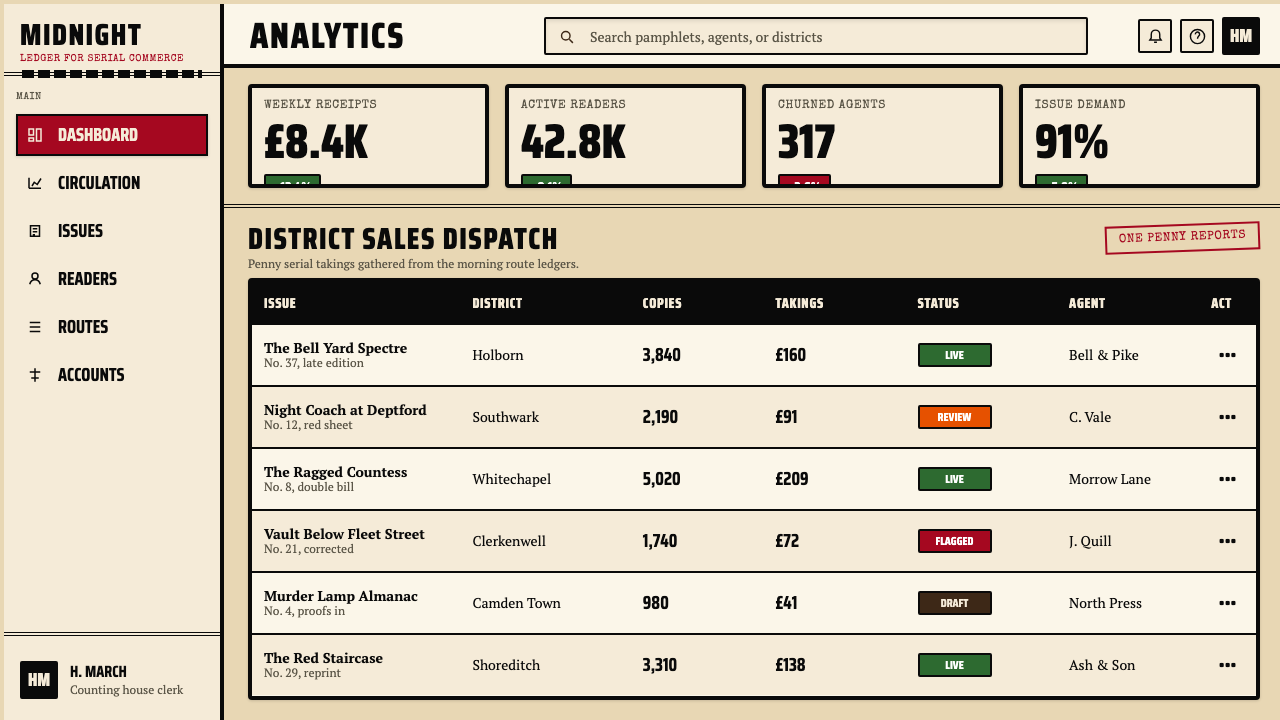
Task: Open actions menu for The Red Staircase
Action: (1227, 665)
